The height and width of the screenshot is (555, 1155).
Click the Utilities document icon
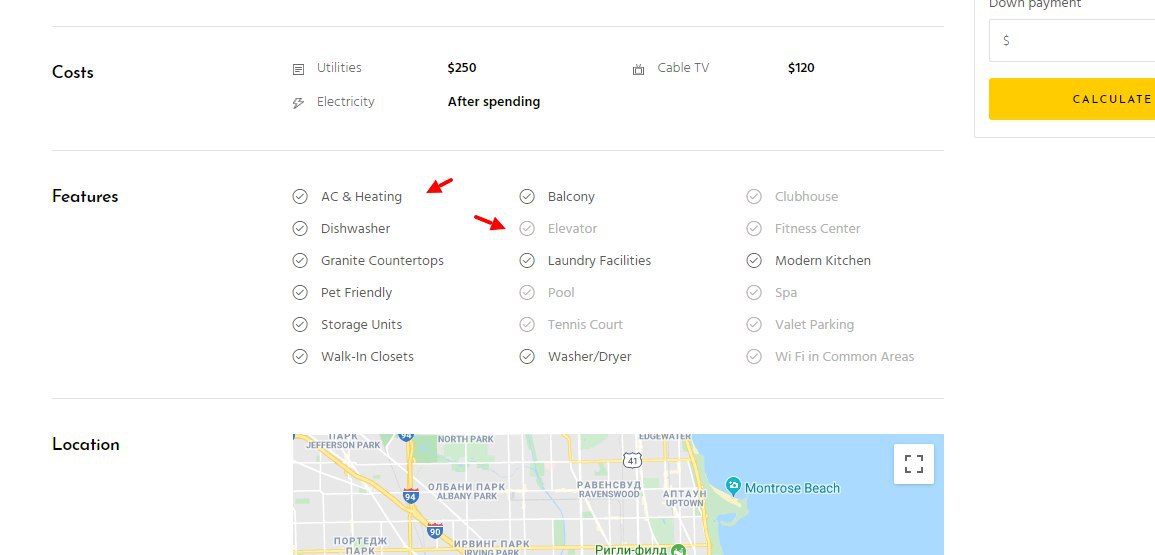298,69
